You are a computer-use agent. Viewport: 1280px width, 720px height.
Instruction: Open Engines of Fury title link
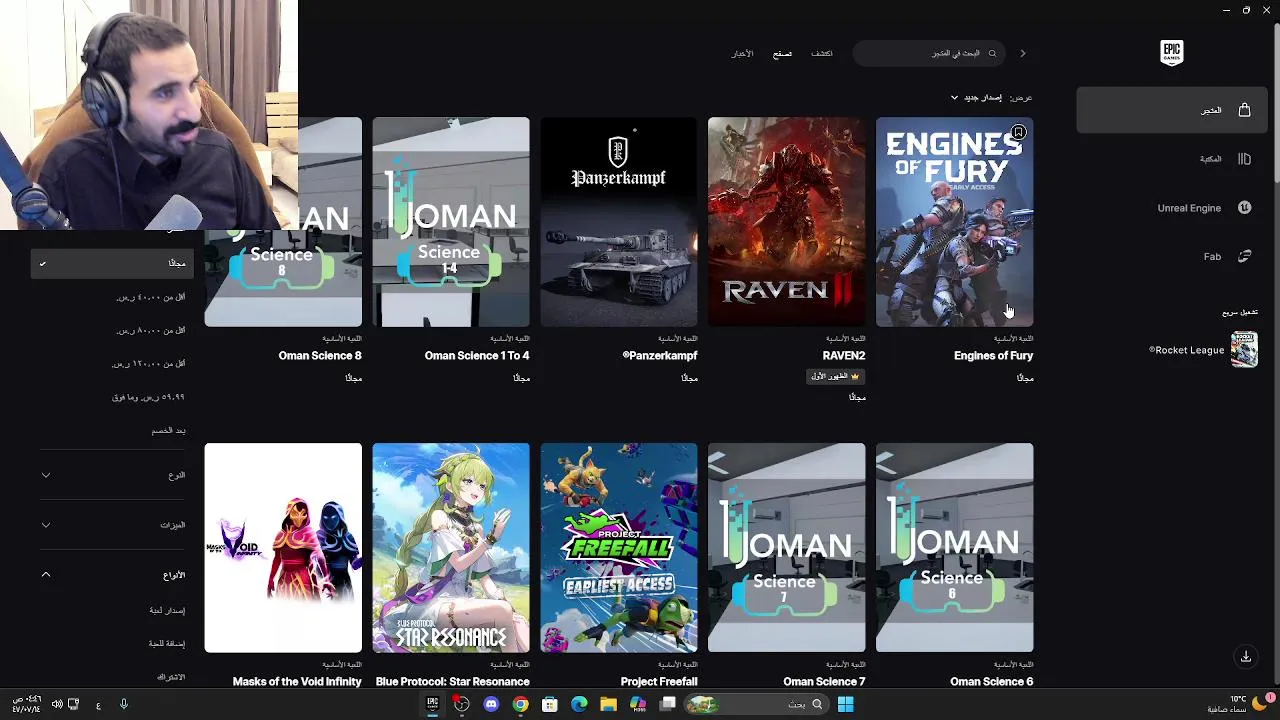point(993,356)
